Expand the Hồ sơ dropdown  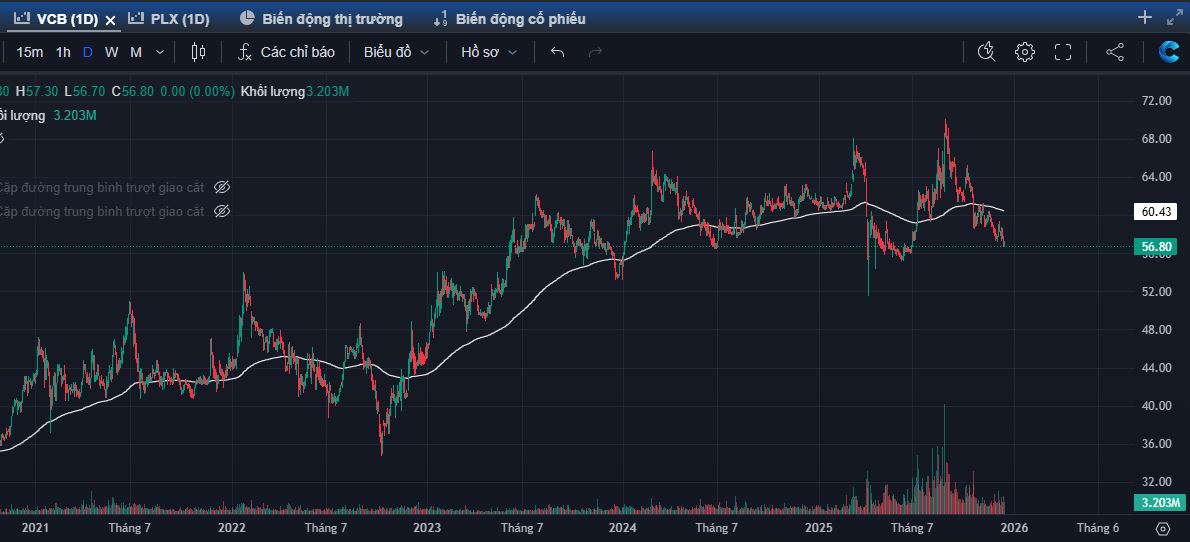click(489, 52)
